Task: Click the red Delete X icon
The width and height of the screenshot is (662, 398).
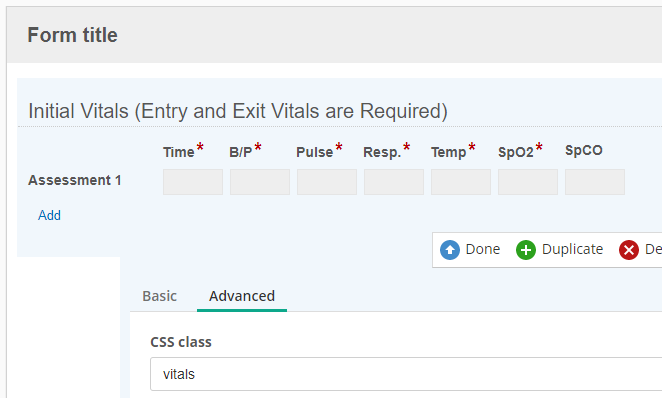Action: (x=629, y=250)
